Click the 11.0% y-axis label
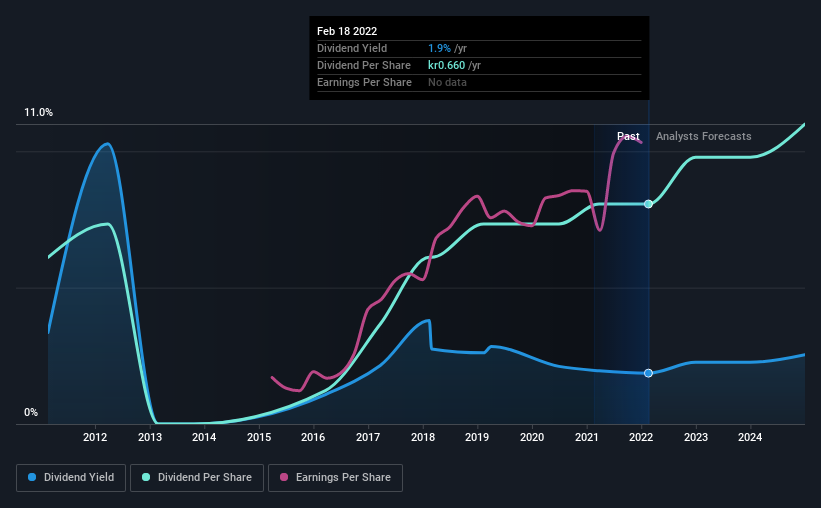Viewport: 821px width, 508px height. [x=38, y=113]
